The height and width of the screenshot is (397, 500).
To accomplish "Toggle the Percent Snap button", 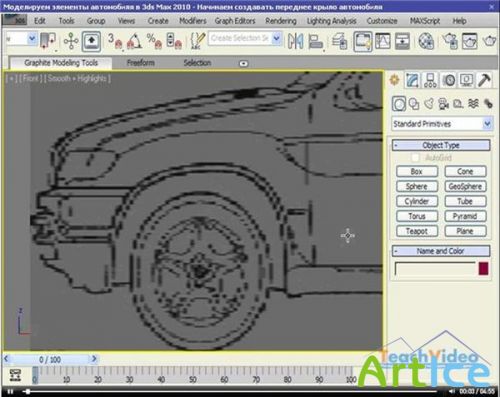I will click(x=155, y=41).
